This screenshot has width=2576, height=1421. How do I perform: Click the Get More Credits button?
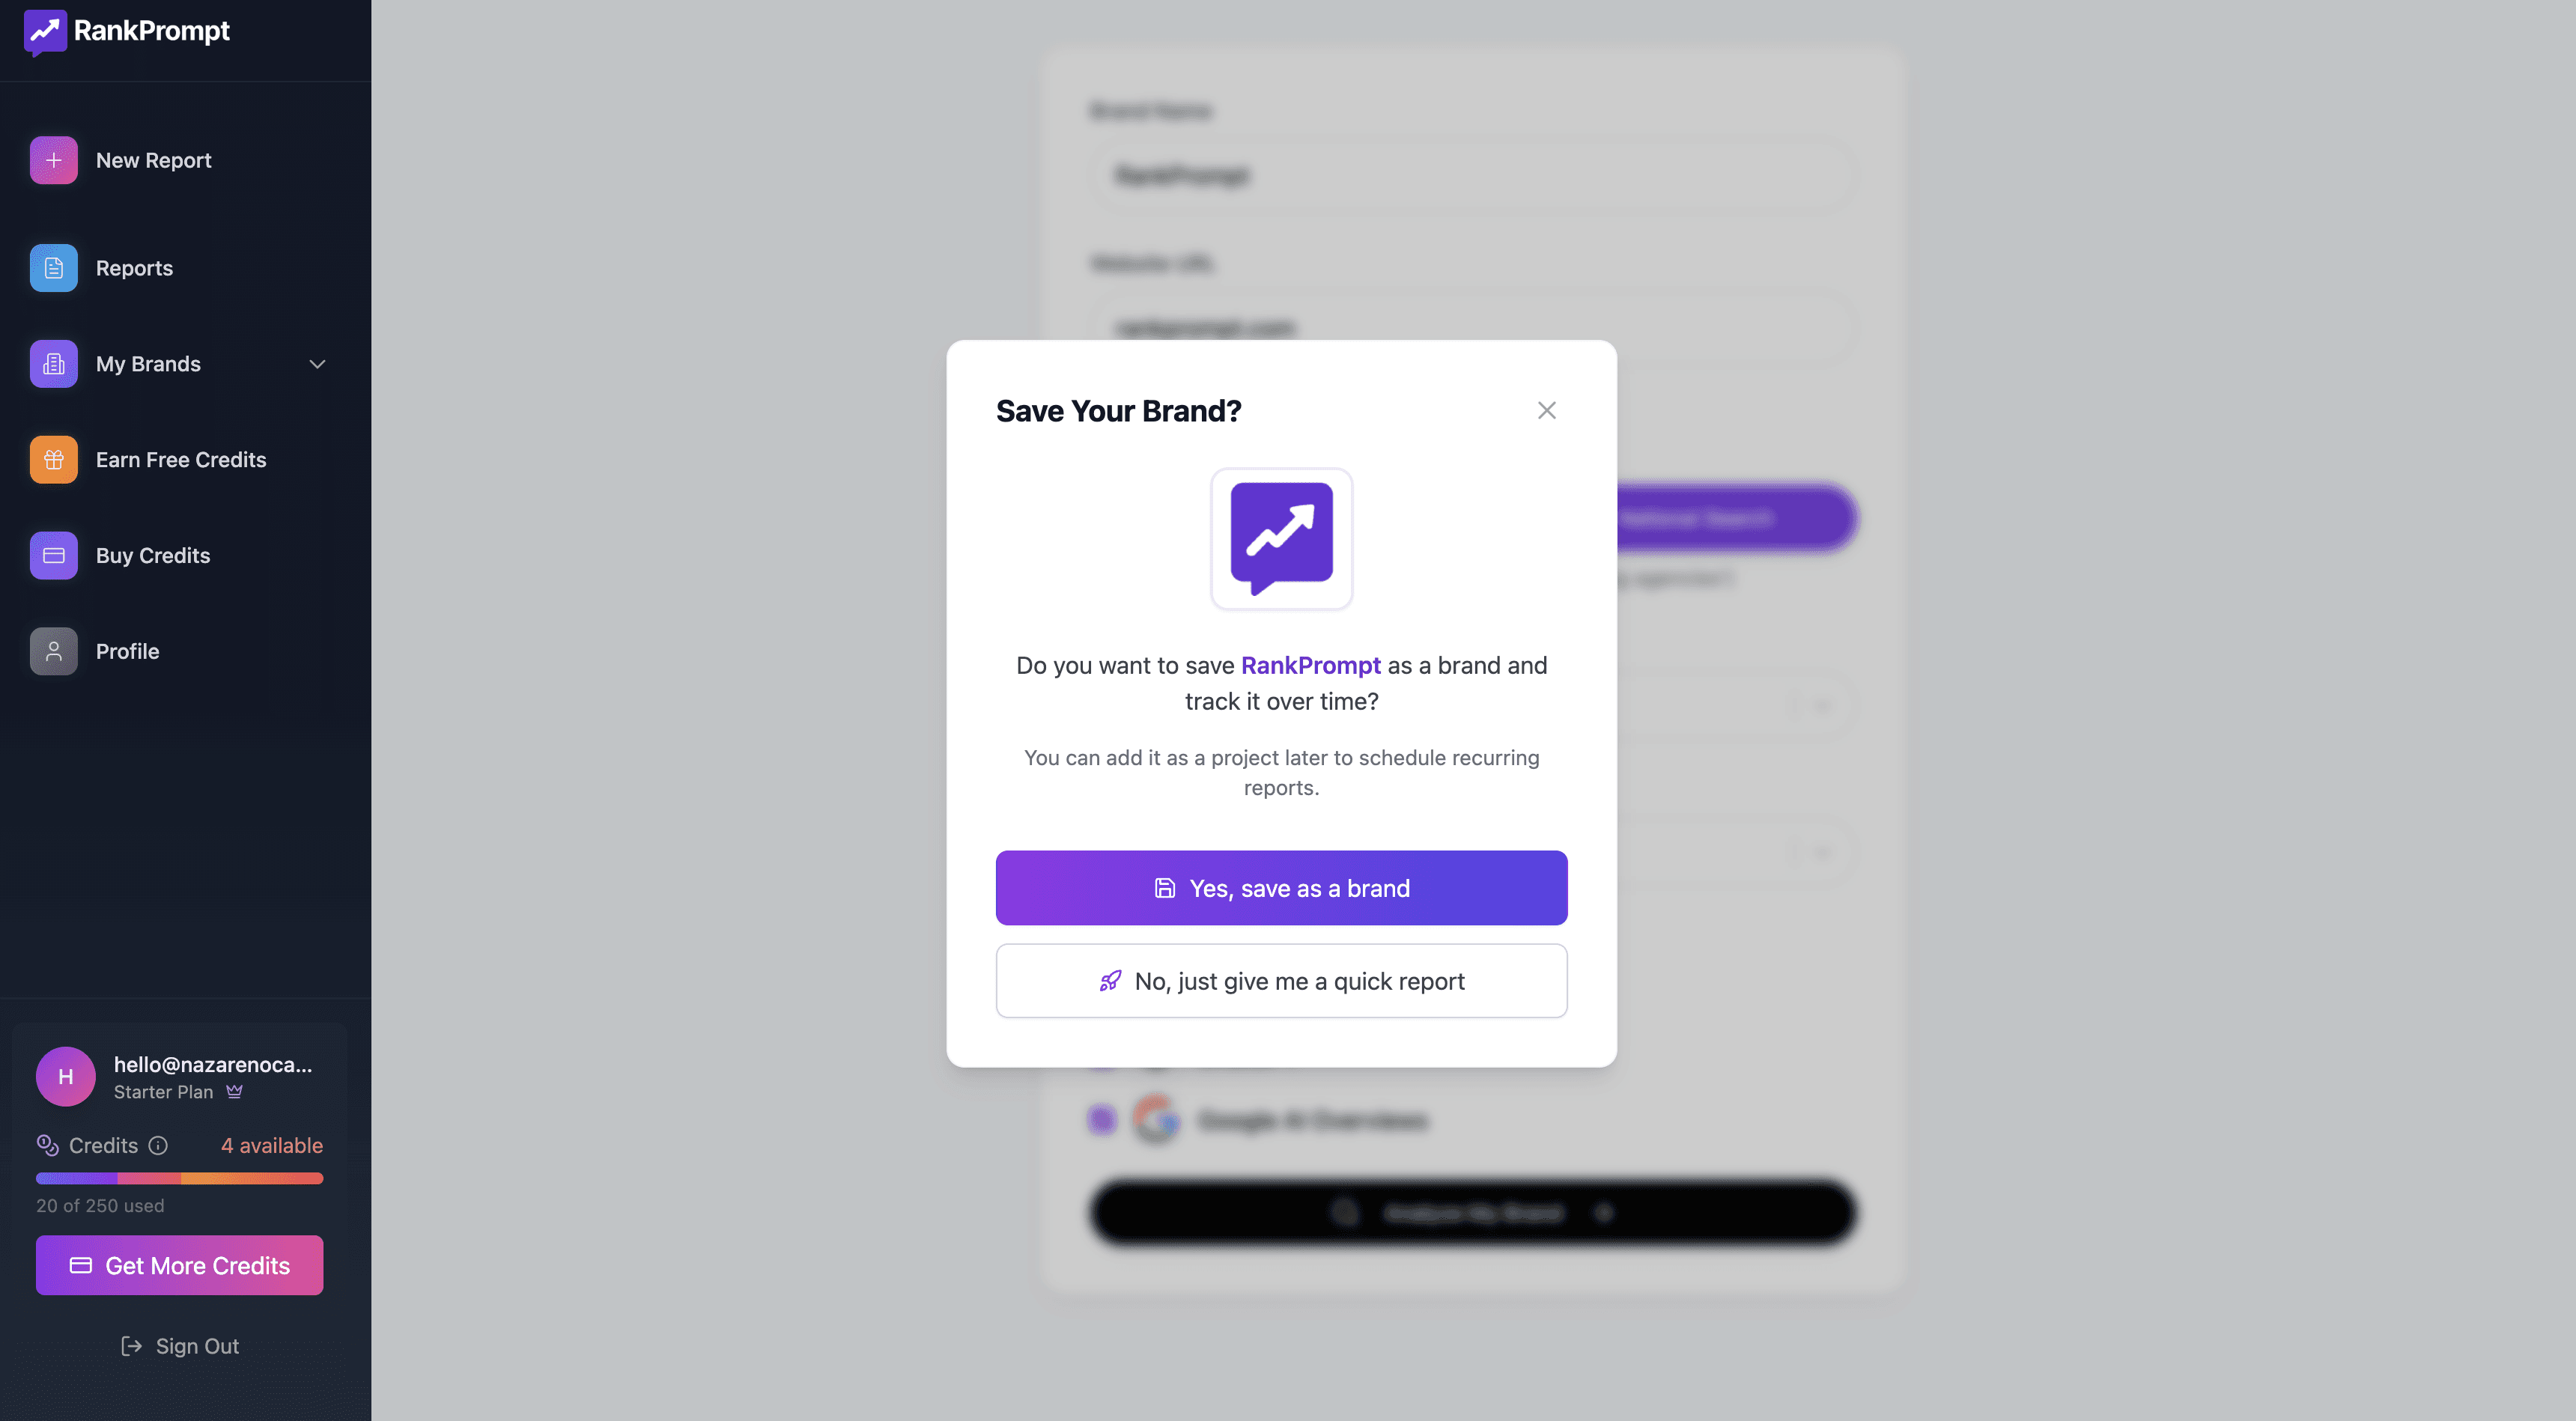(180, 1265)
